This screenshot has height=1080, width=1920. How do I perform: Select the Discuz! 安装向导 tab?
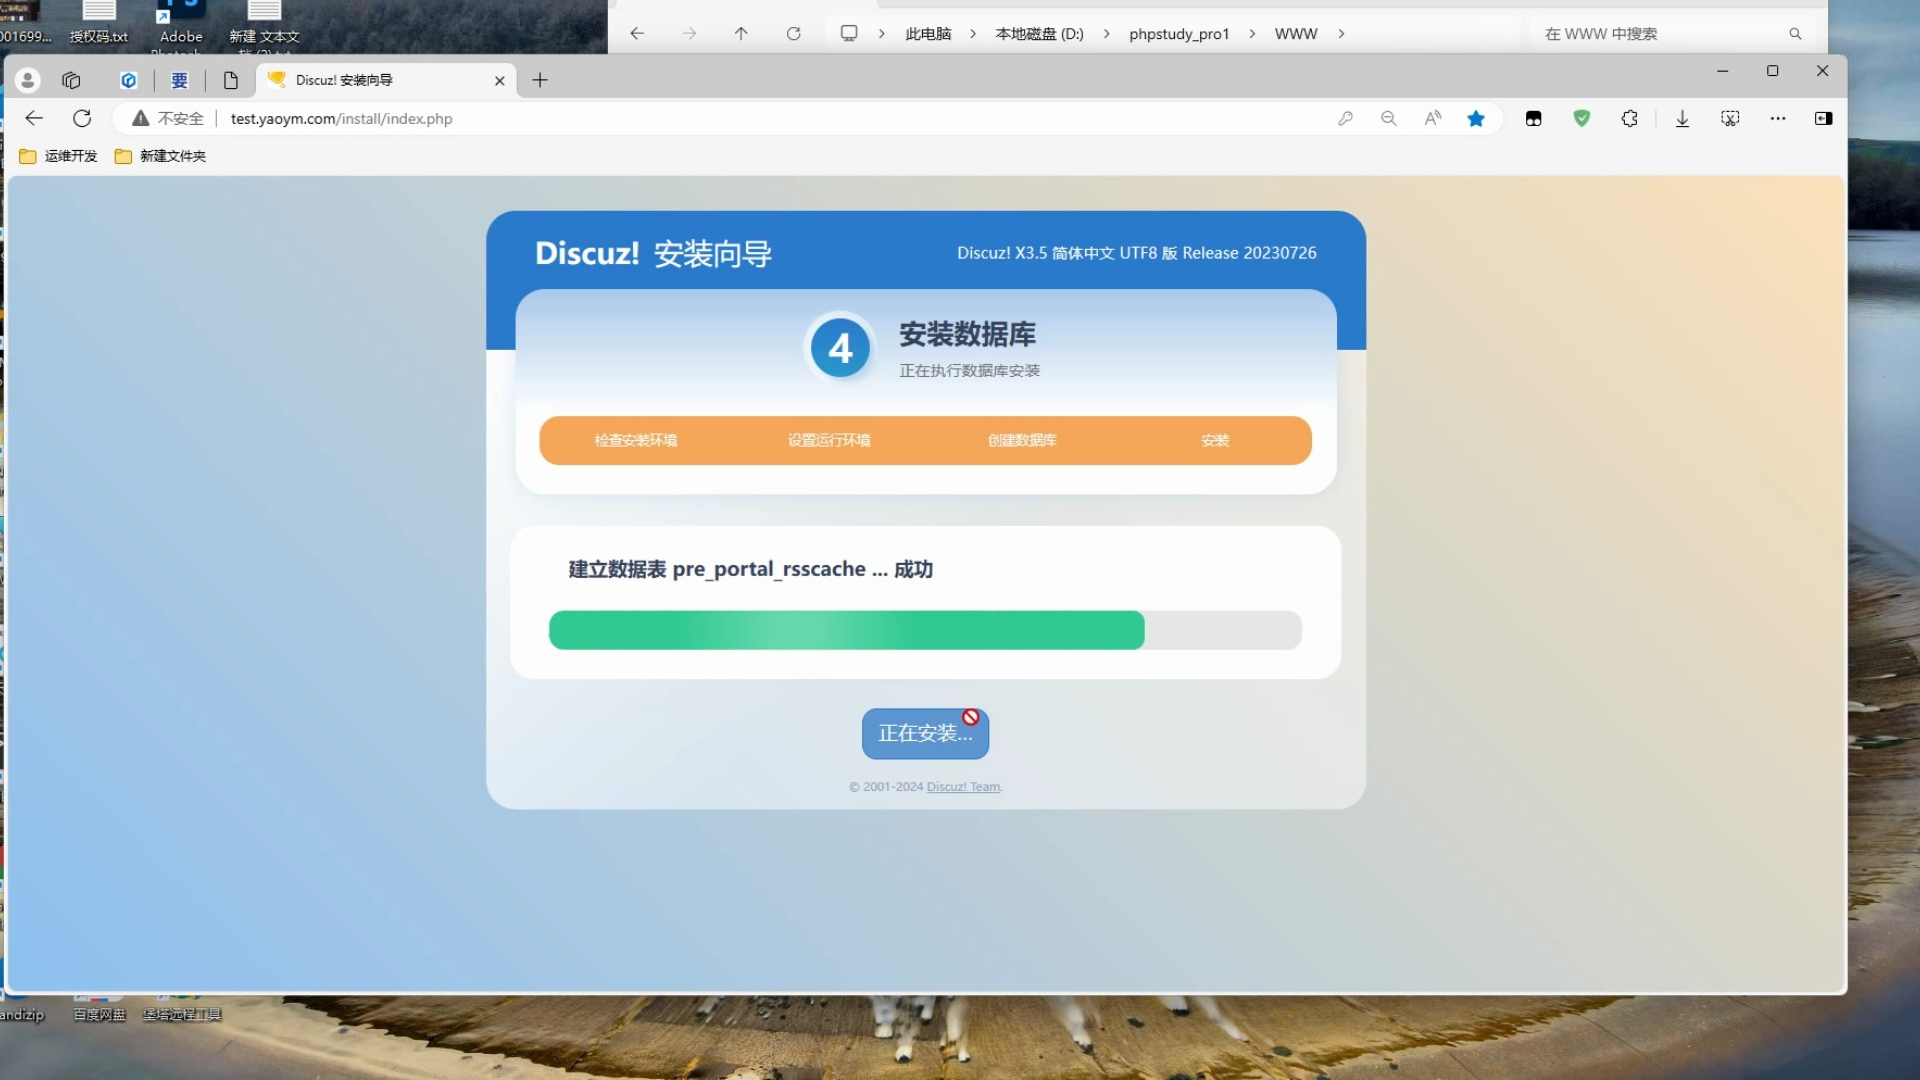[x=386, y=80]
